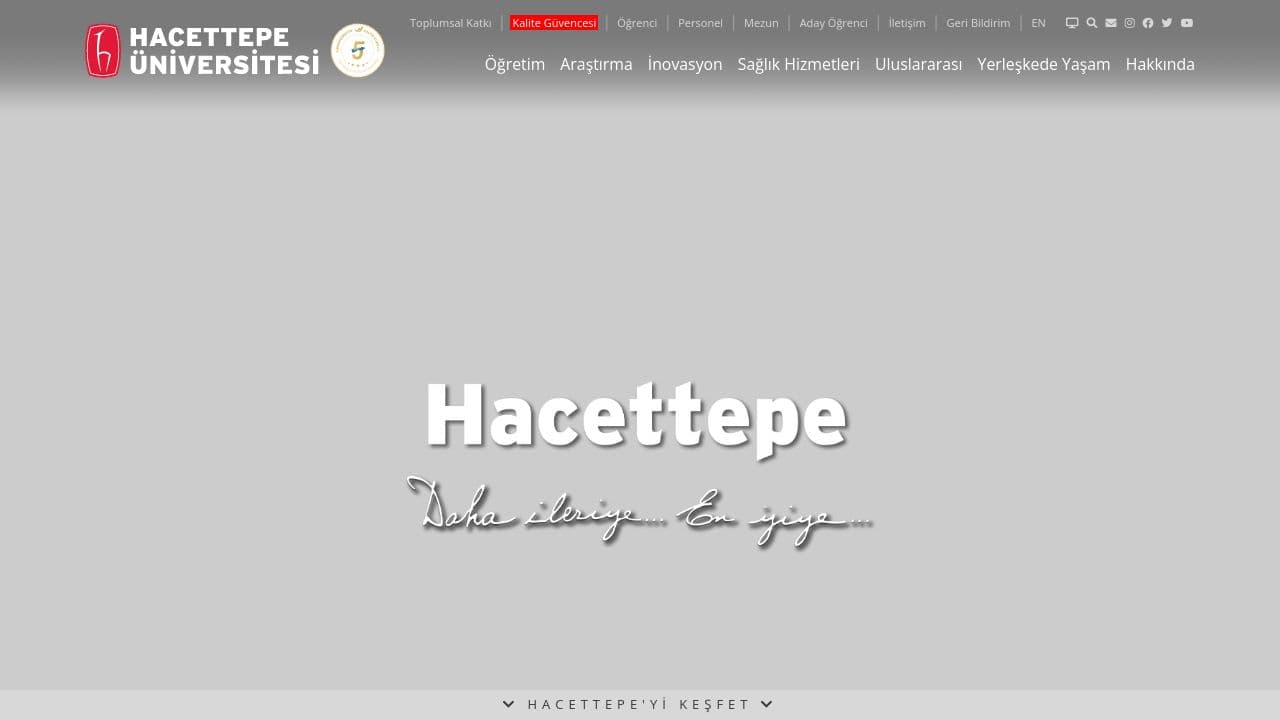
Task: Open the Hakkında menu item
Action: (x=1160, y=64)
